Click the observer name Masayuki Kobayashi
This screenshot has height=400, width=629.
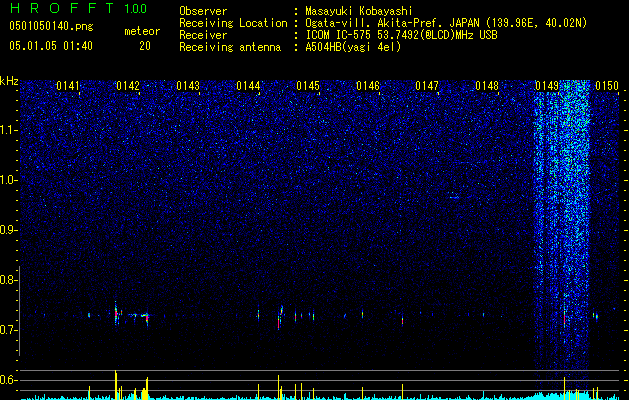tap(359, 11)
